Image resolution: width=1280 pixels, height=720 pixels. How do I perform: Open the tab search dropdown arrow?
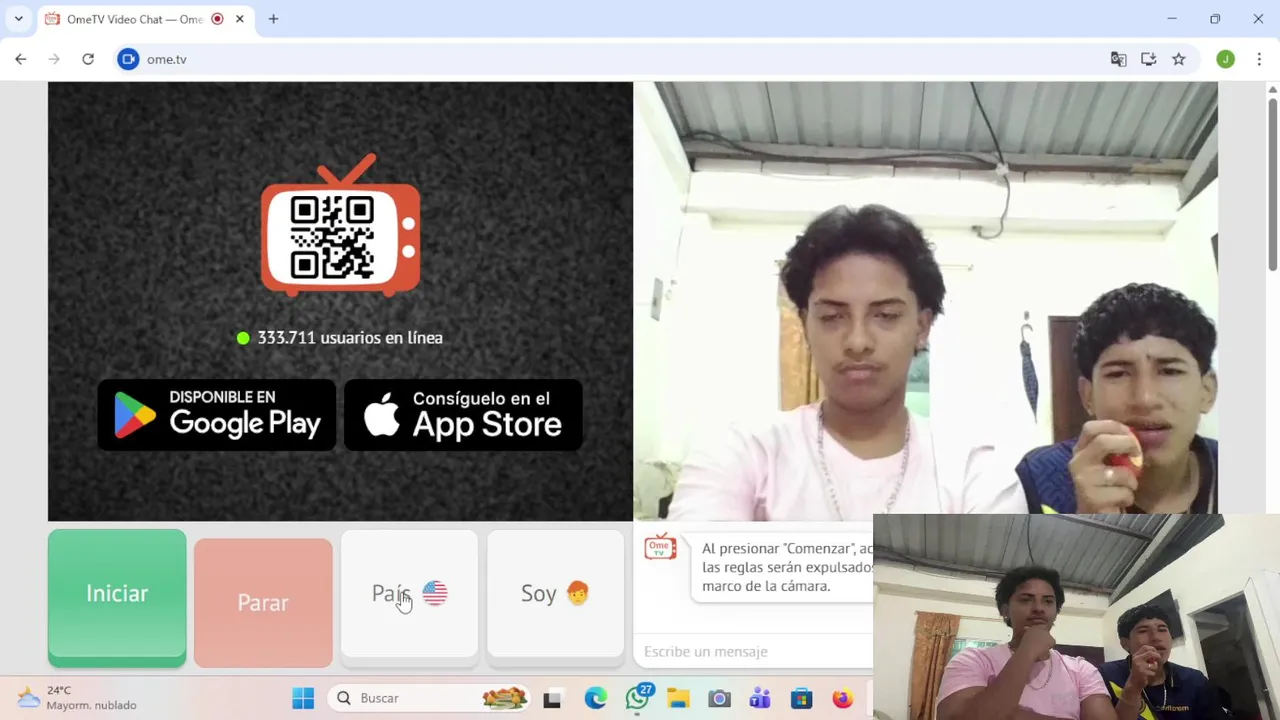(18, 19)
